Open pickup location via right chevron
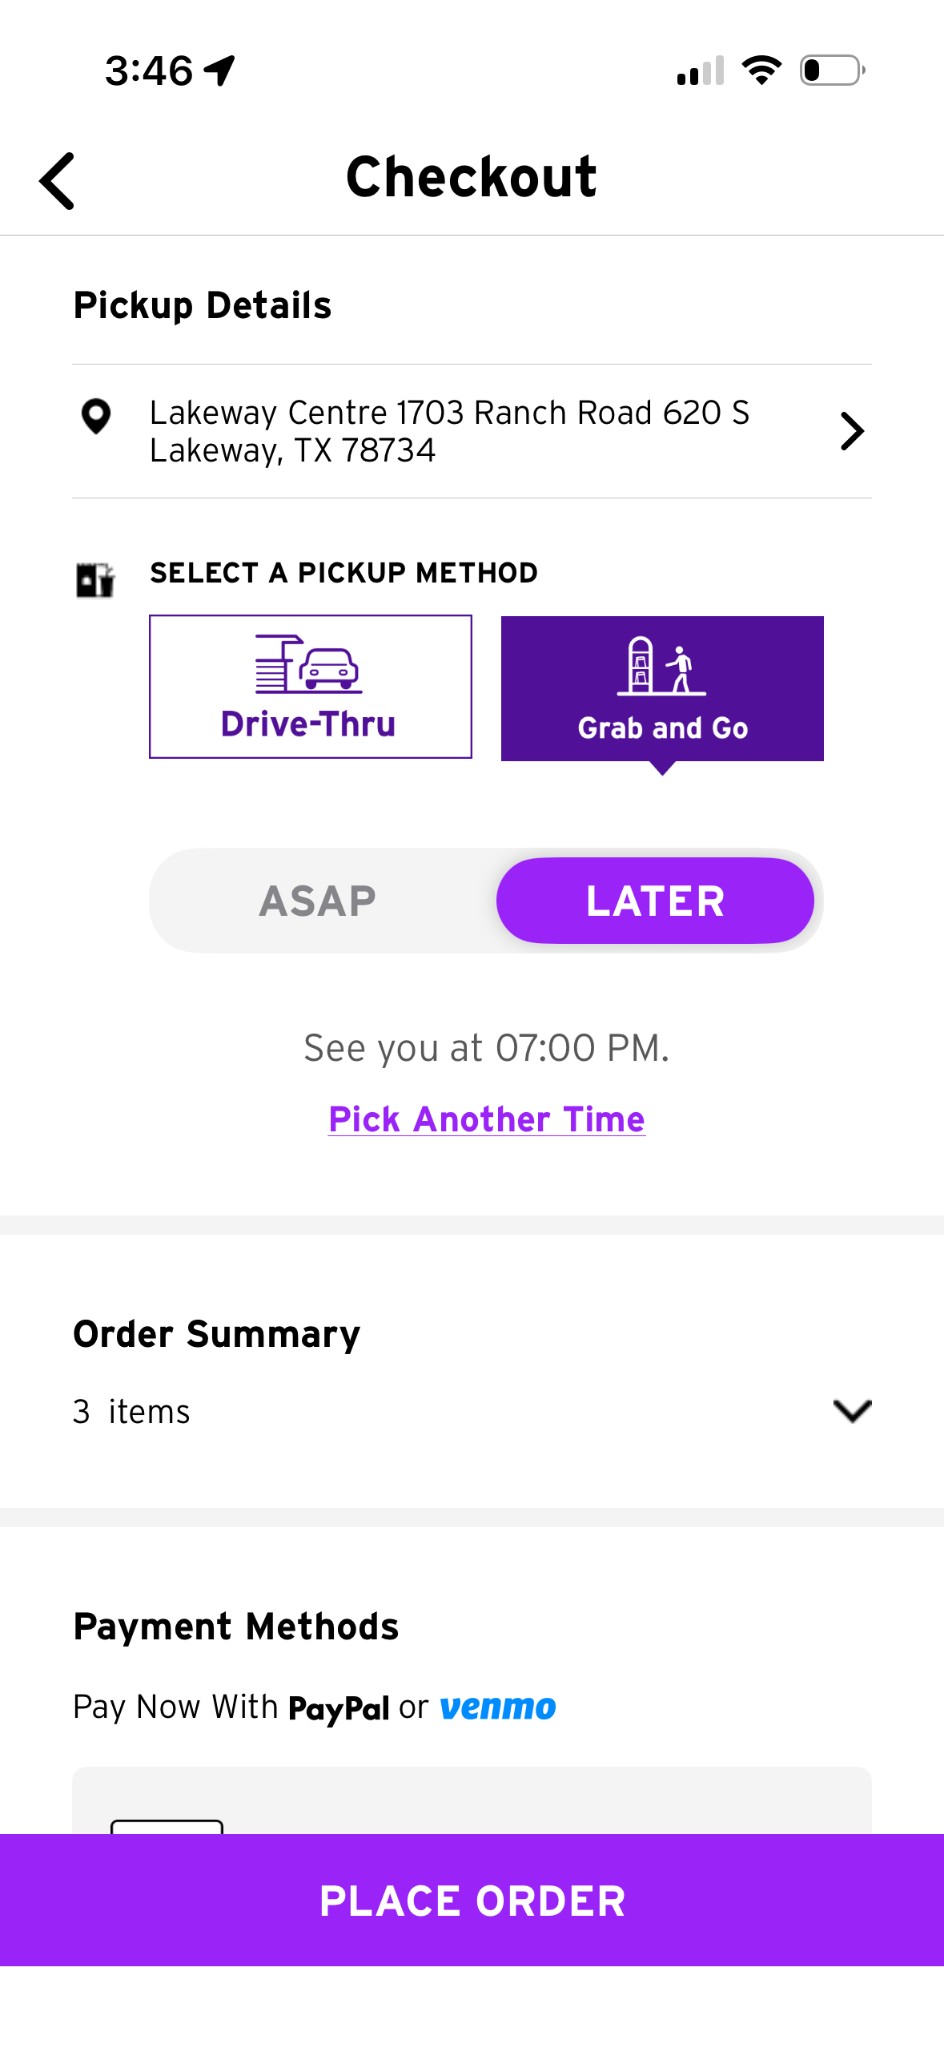 851,431
